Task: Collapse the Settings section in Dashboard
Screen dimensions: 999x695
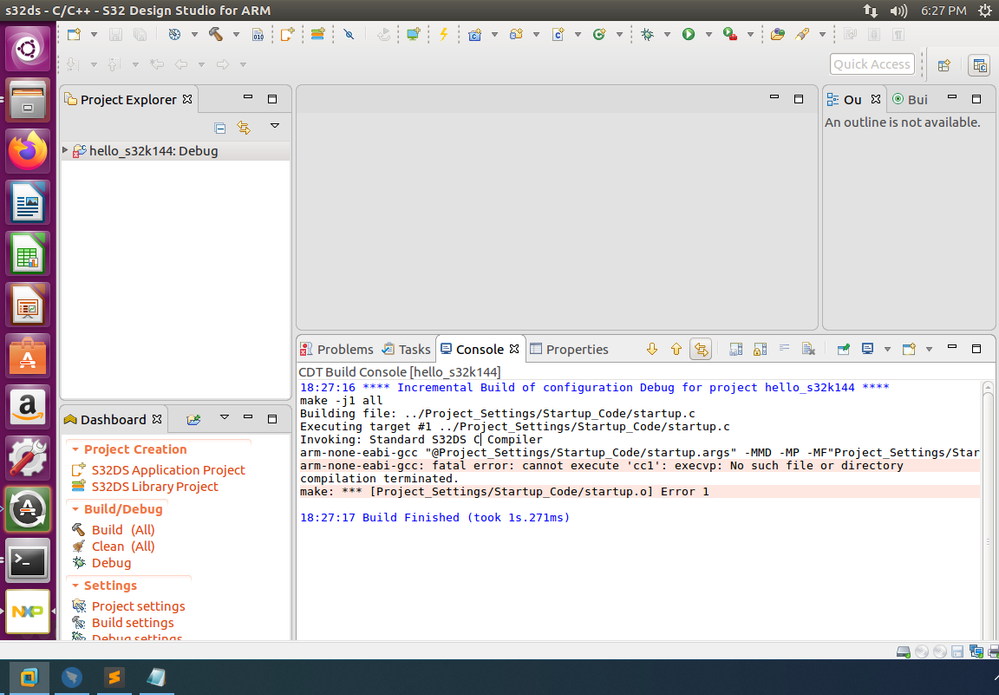Action: (x=75, y=586)
